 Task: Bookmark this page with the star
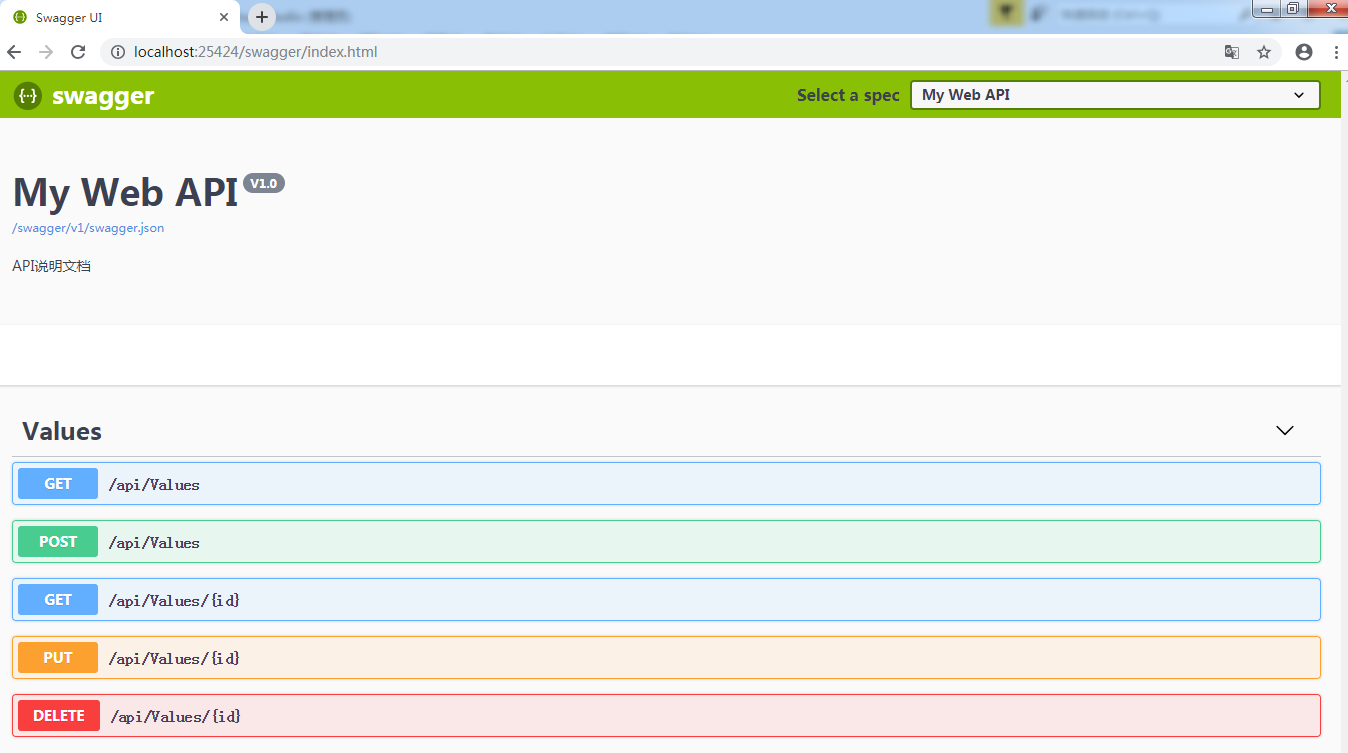click(1264, 52)
